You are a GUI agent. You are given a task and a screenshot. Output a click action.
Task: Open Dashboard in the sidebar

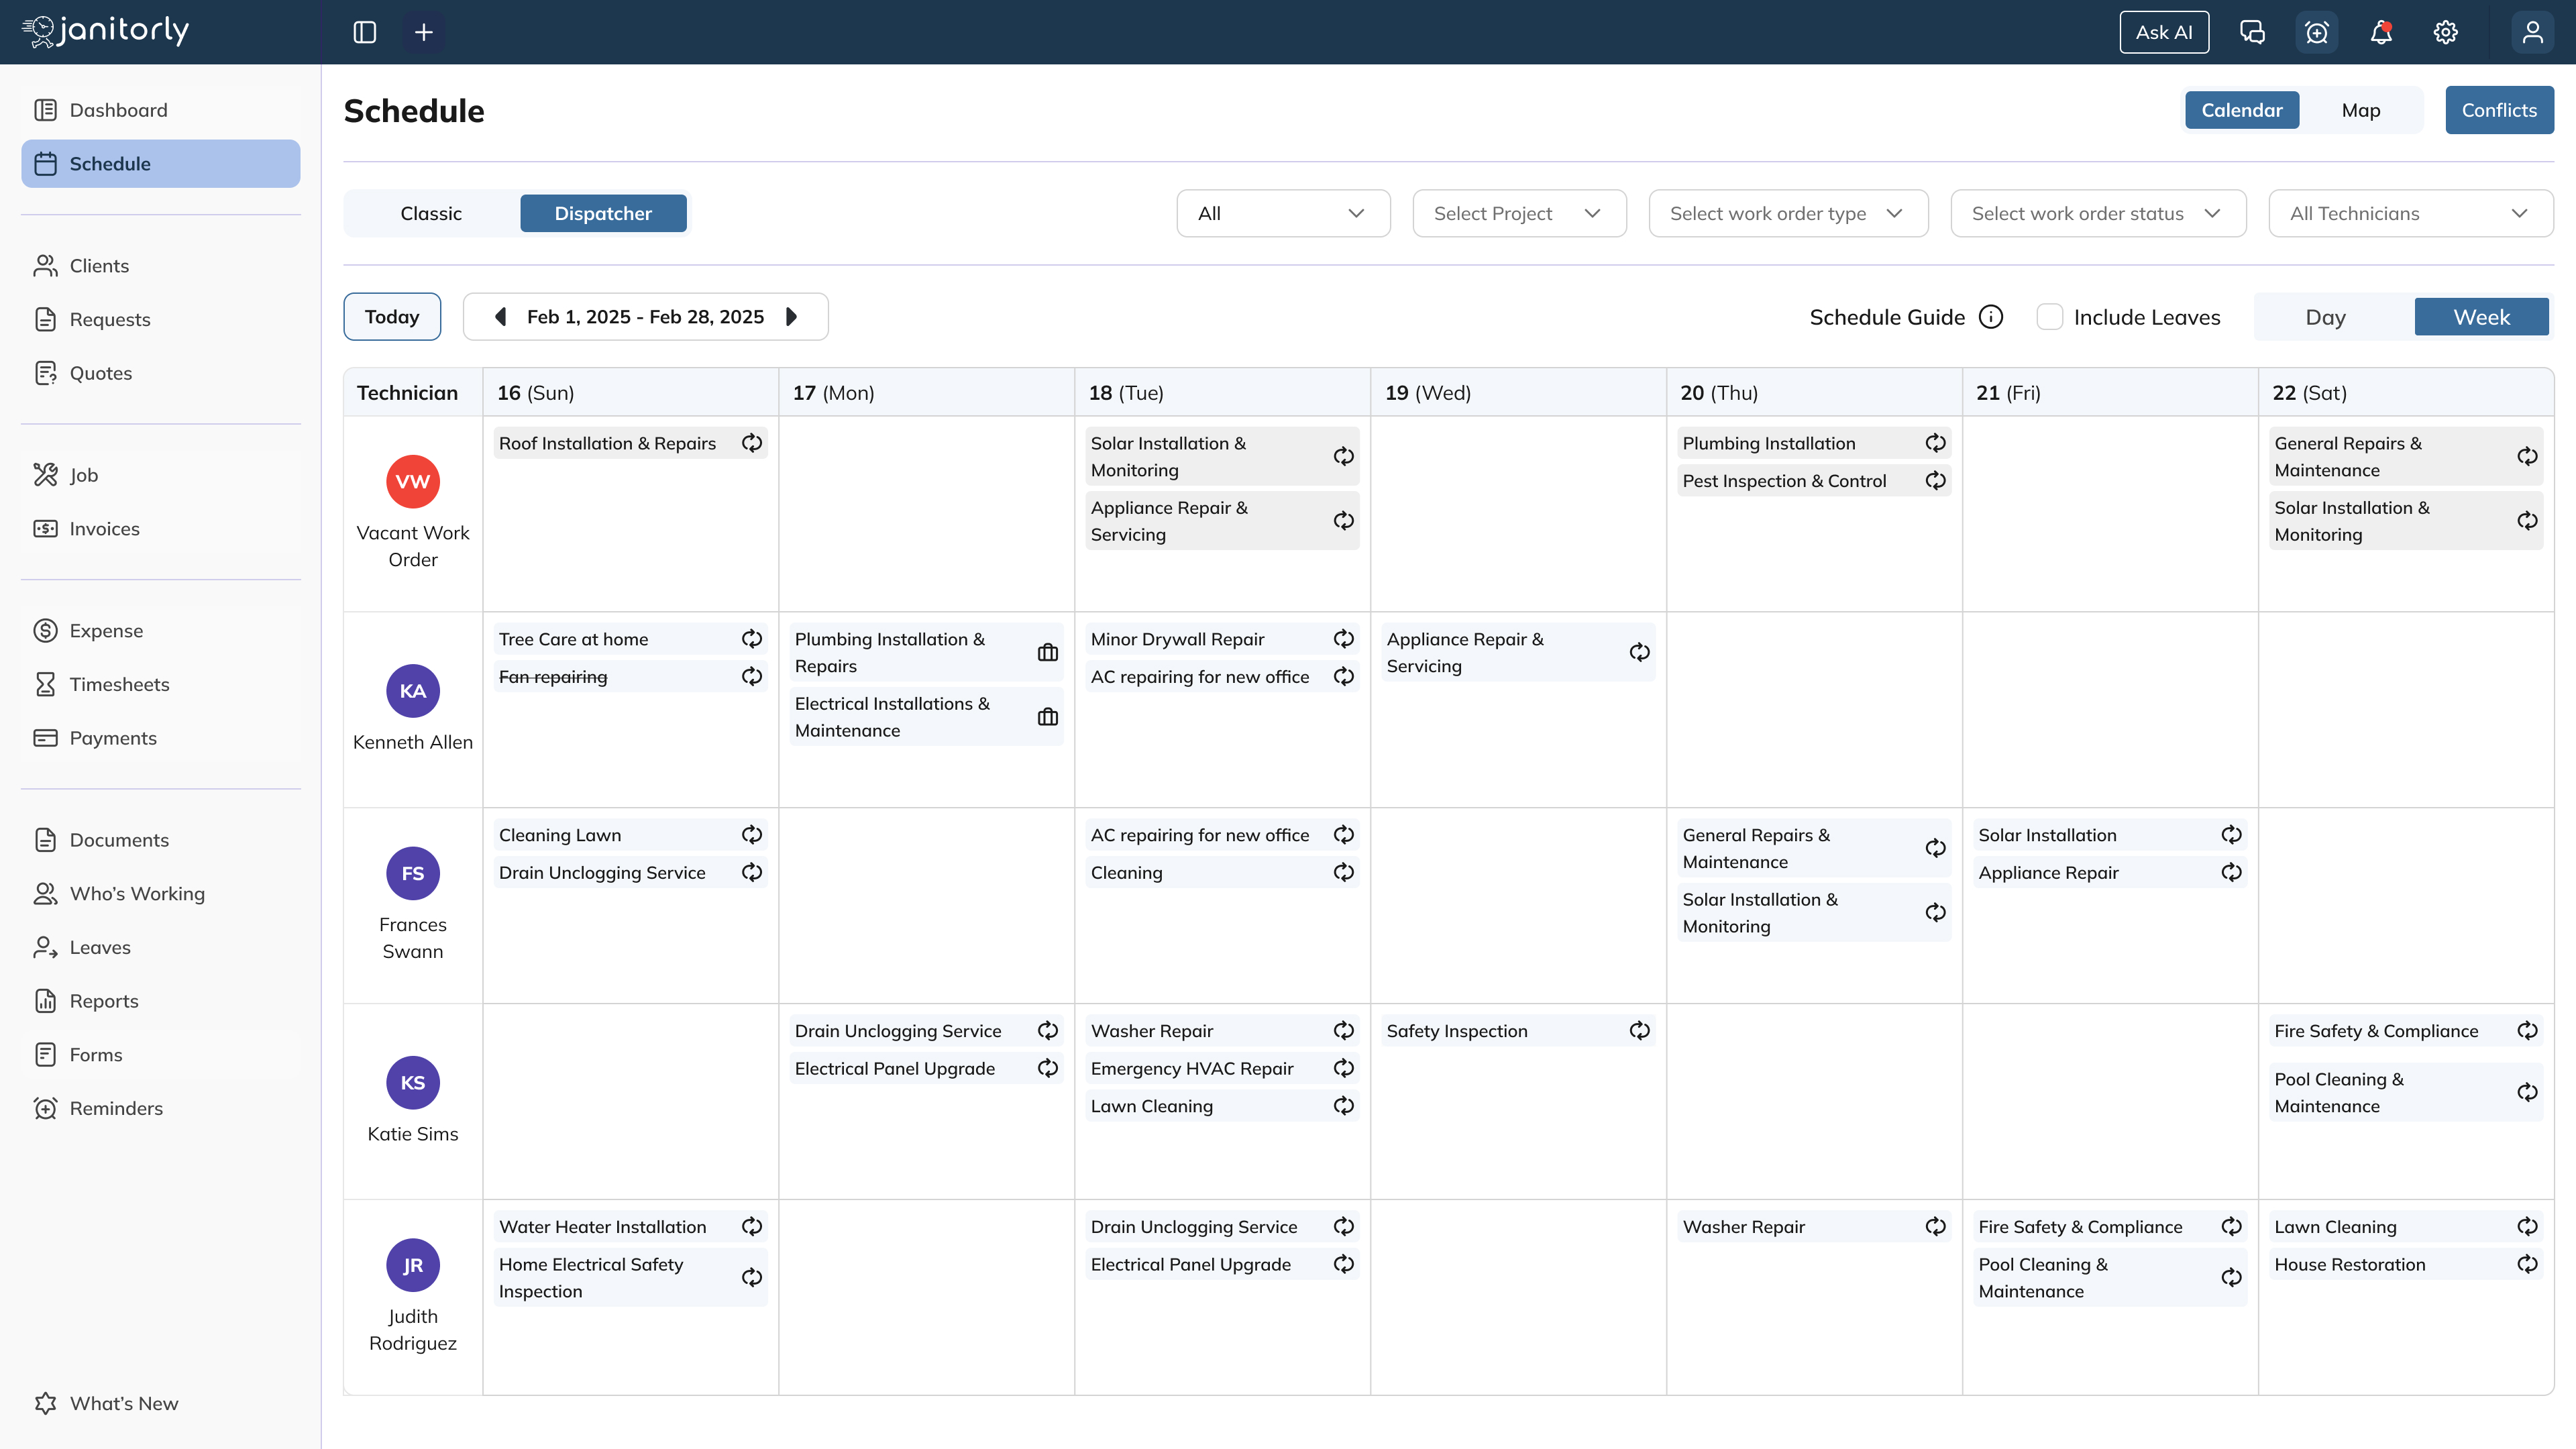[161, 110]
